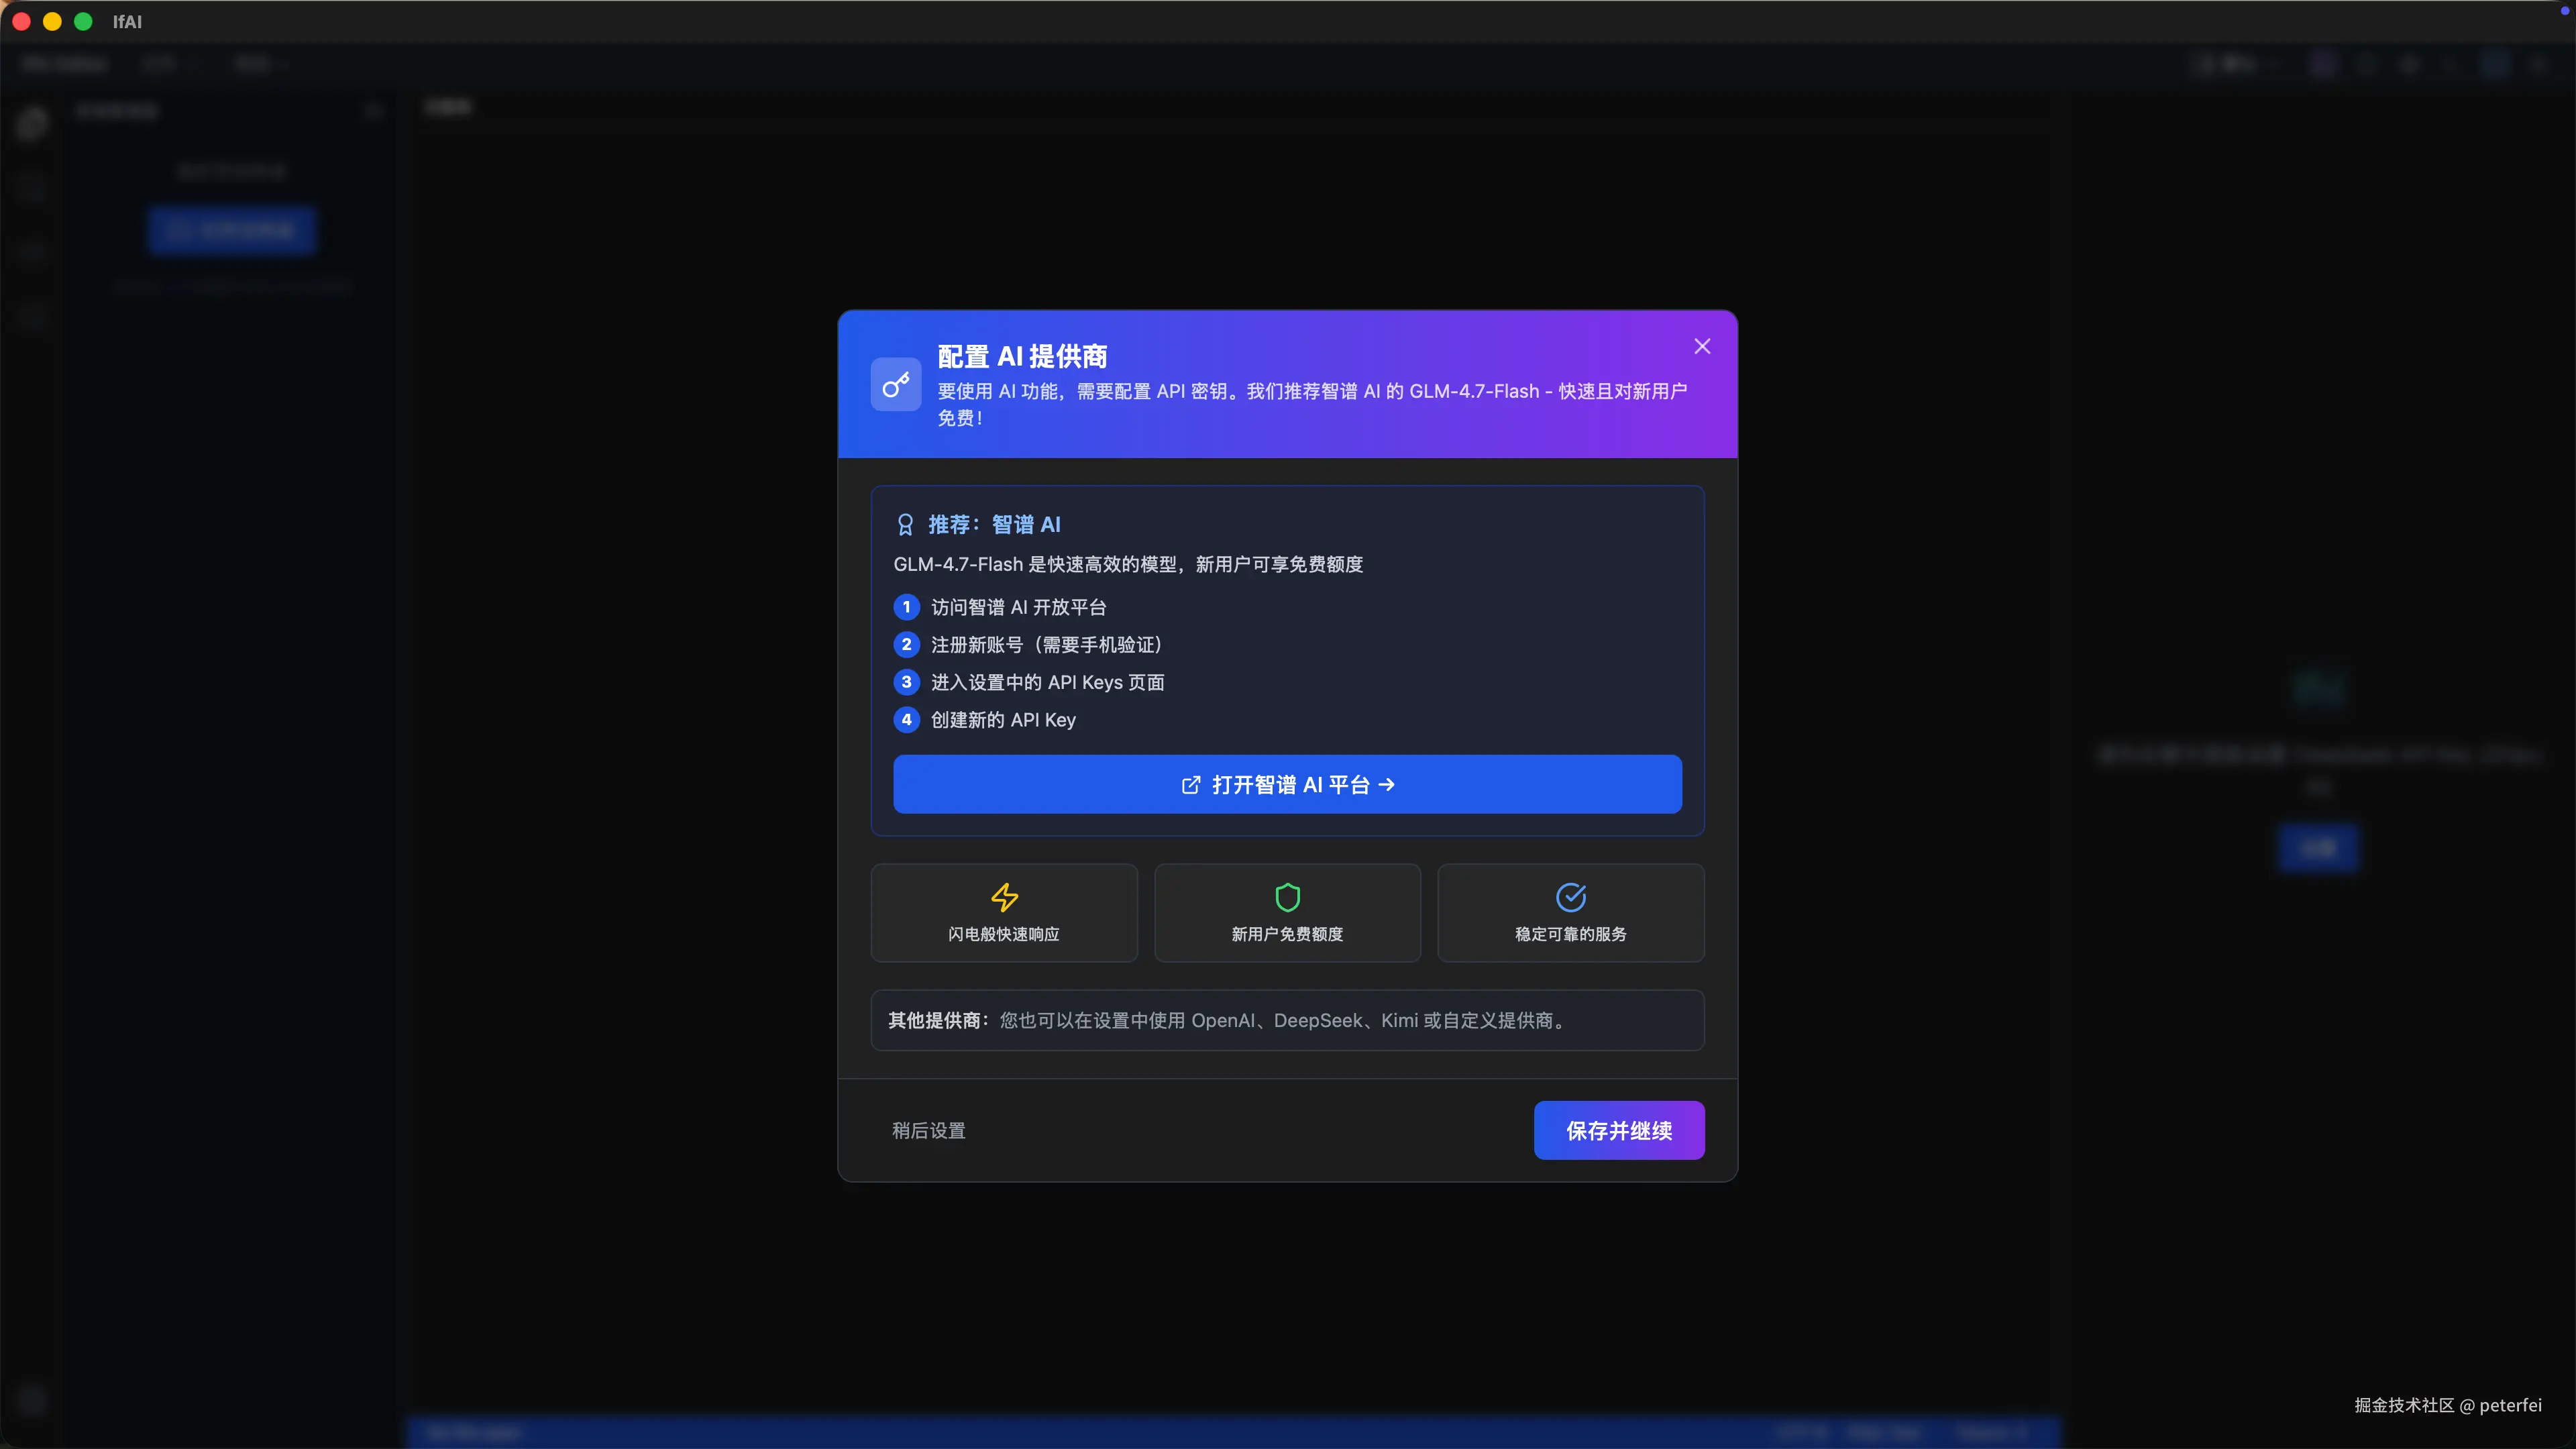Image resolution: width=2576 pixels, height=1449 pixels.
Task: Click the 其他提供商 information box
Action: (1287, 1020)
